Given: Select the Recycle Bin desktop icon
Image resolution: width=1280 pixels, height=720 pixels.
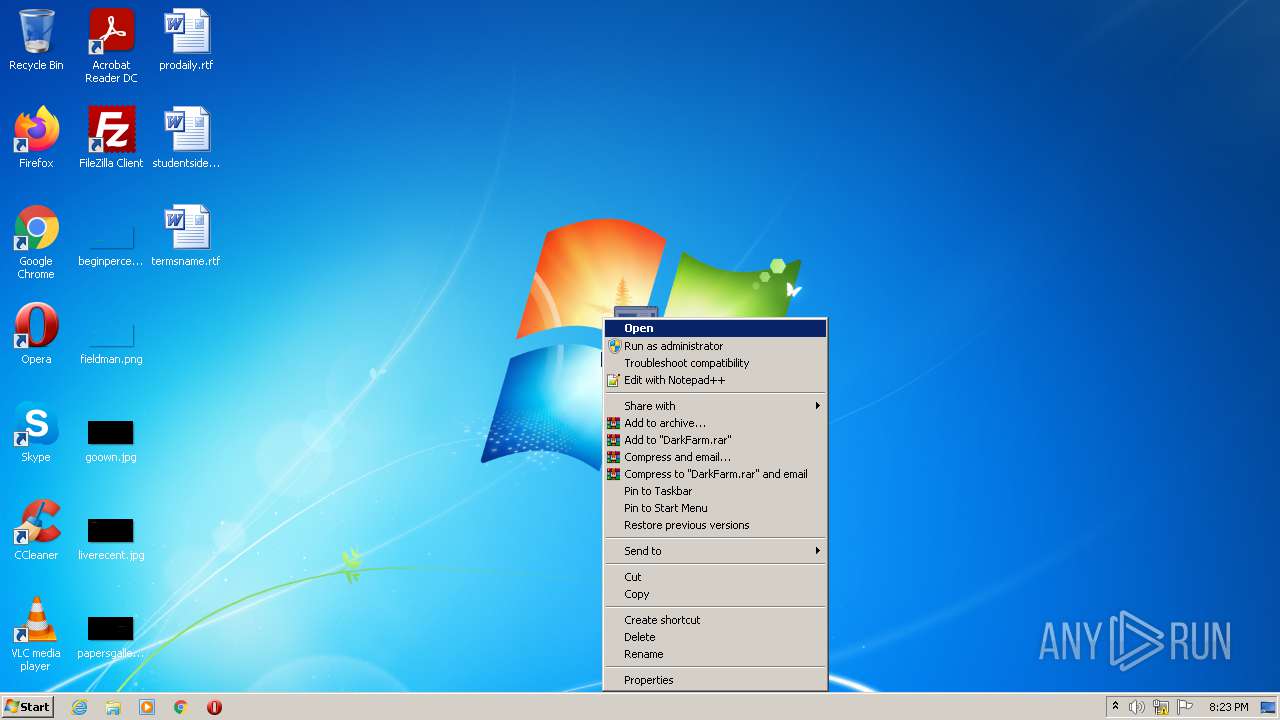Looking at the screenshot, I should point(36,40).
